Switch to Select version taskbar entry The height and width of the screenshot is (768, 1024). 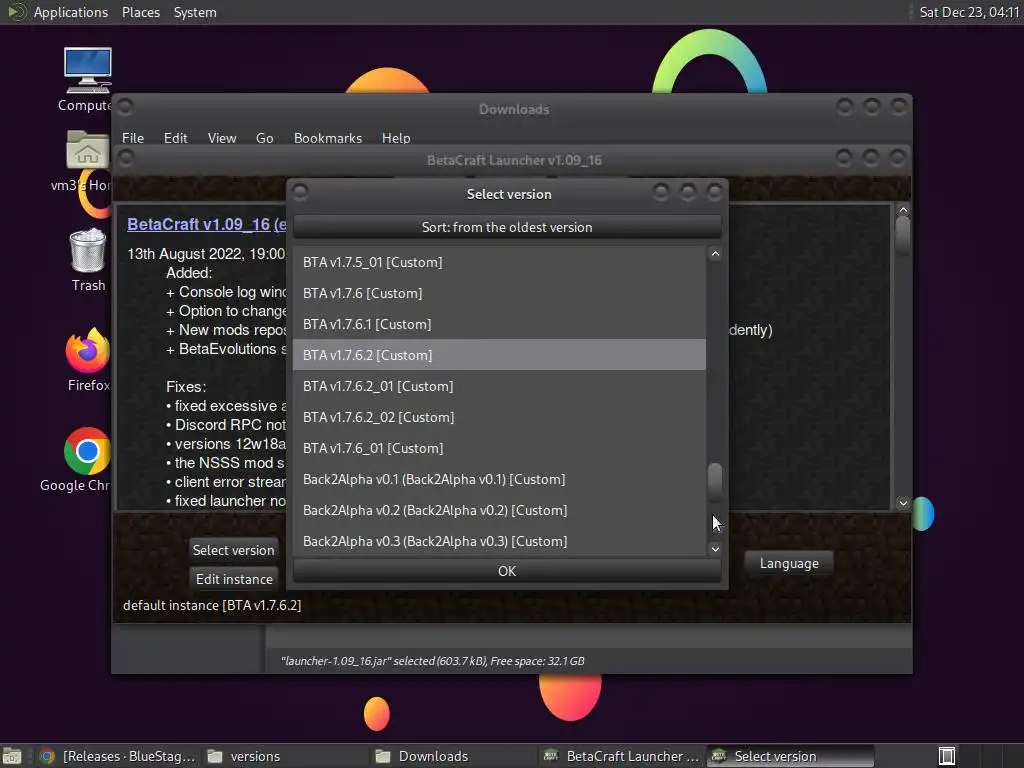pos(790,756)
